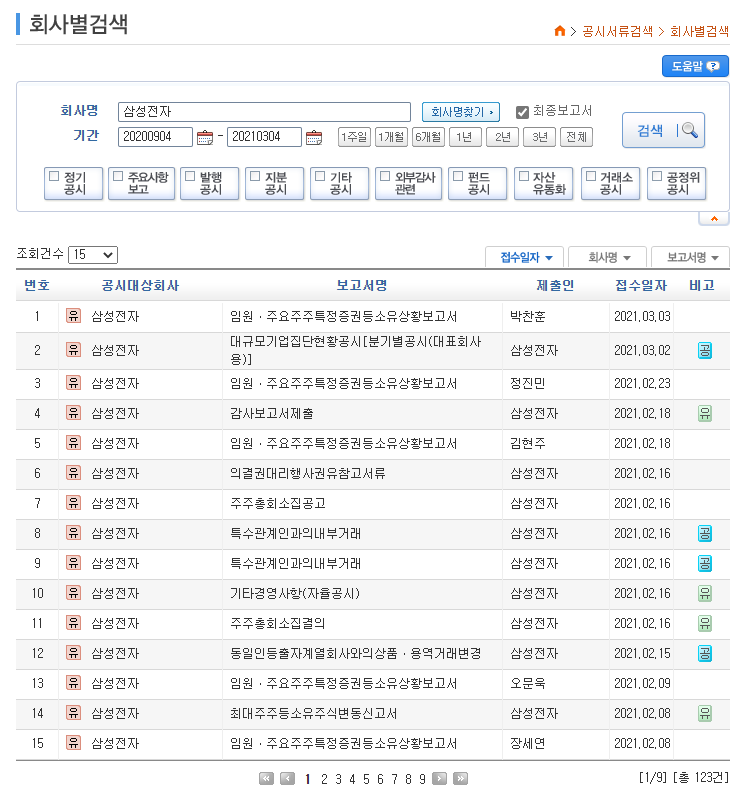Open 최대주주등소유주식변동신고서 report
This screenshot has height=791, width=739.
314,713
